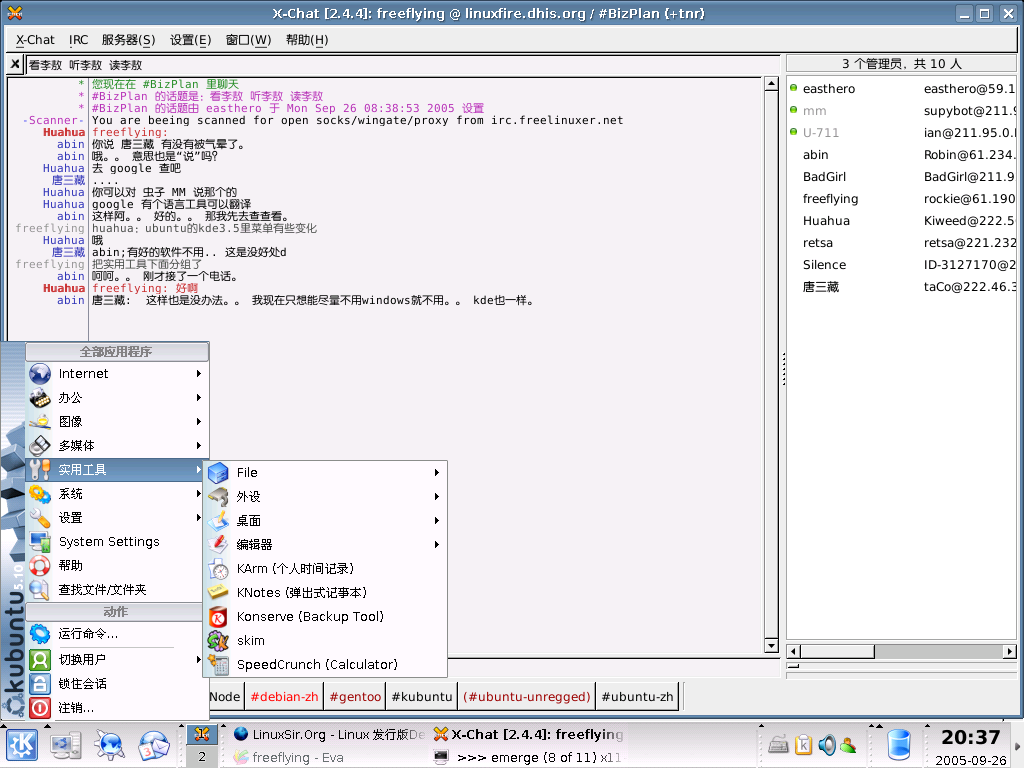The height and width of the screenshot is (768, 1024).
Task: Open the X-Chat menu in menu bar
Action: pos(35,40)
